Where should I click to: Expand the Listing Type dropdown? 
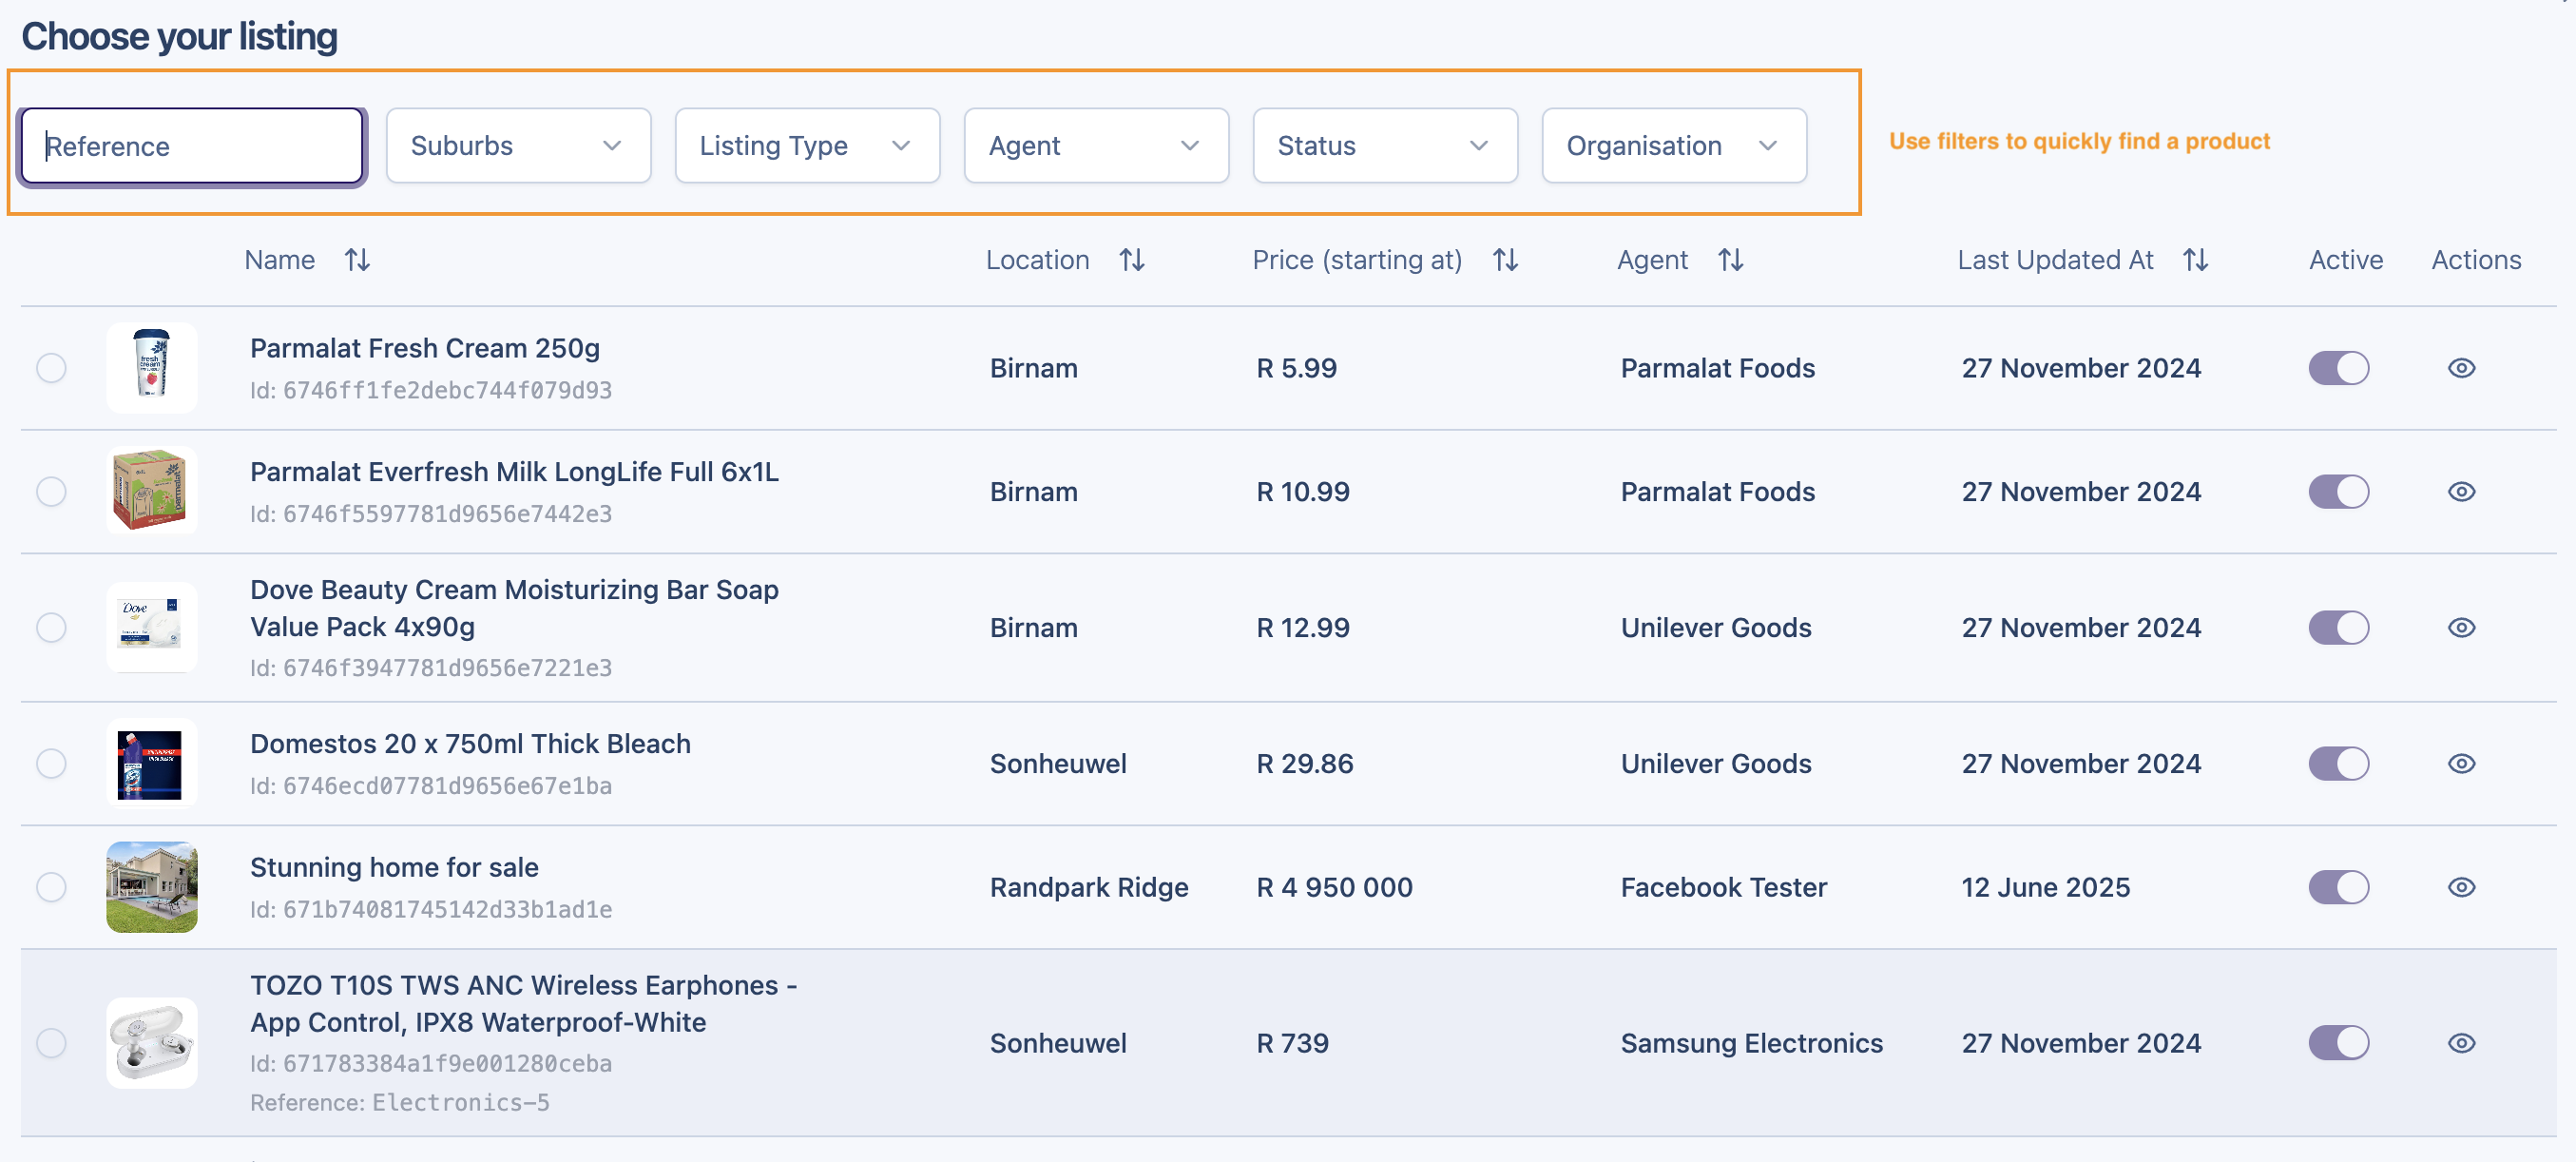tap(806, 146)
